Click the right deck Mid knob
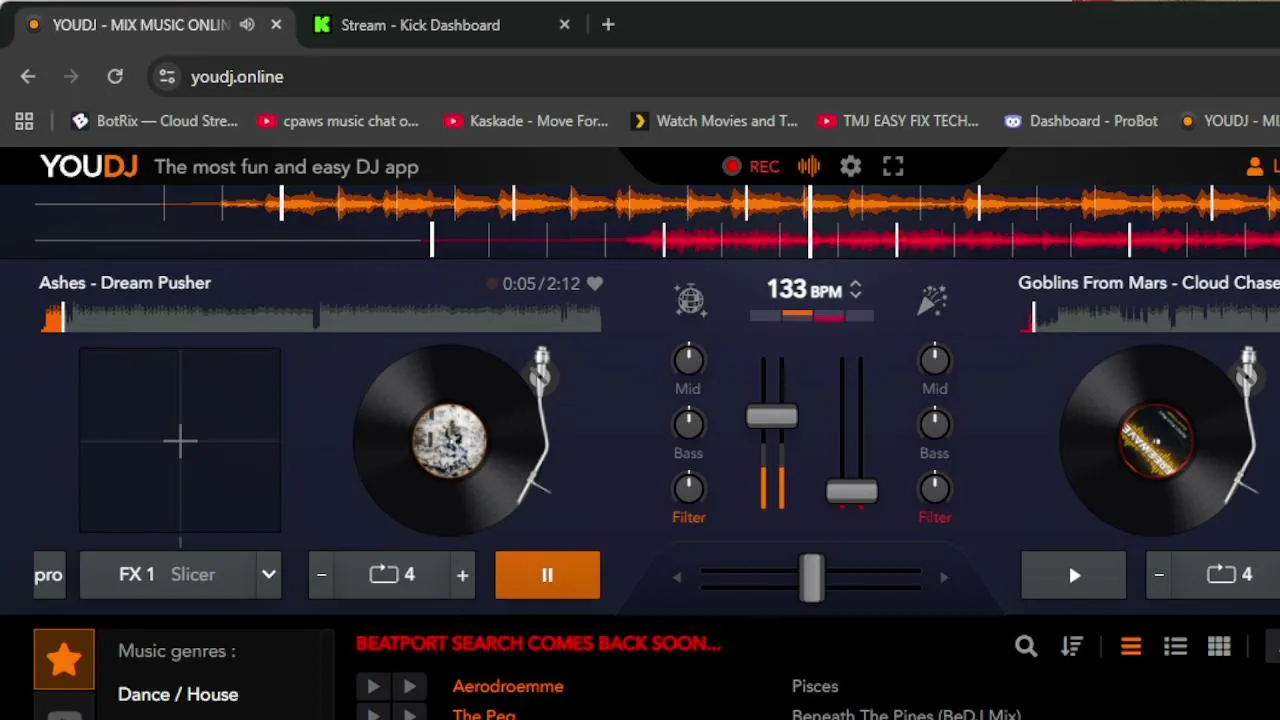Image resolution: width=1280 pixels, height=720 pixels. 934,360
